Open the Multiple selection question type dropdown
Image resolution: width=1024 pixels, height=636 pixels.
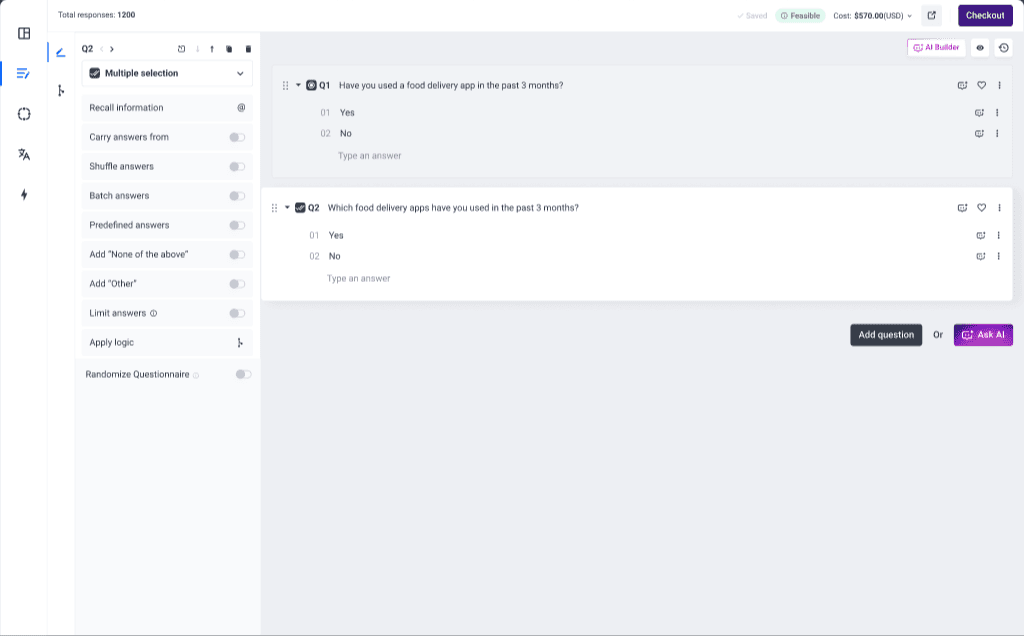tap(167, 73)
